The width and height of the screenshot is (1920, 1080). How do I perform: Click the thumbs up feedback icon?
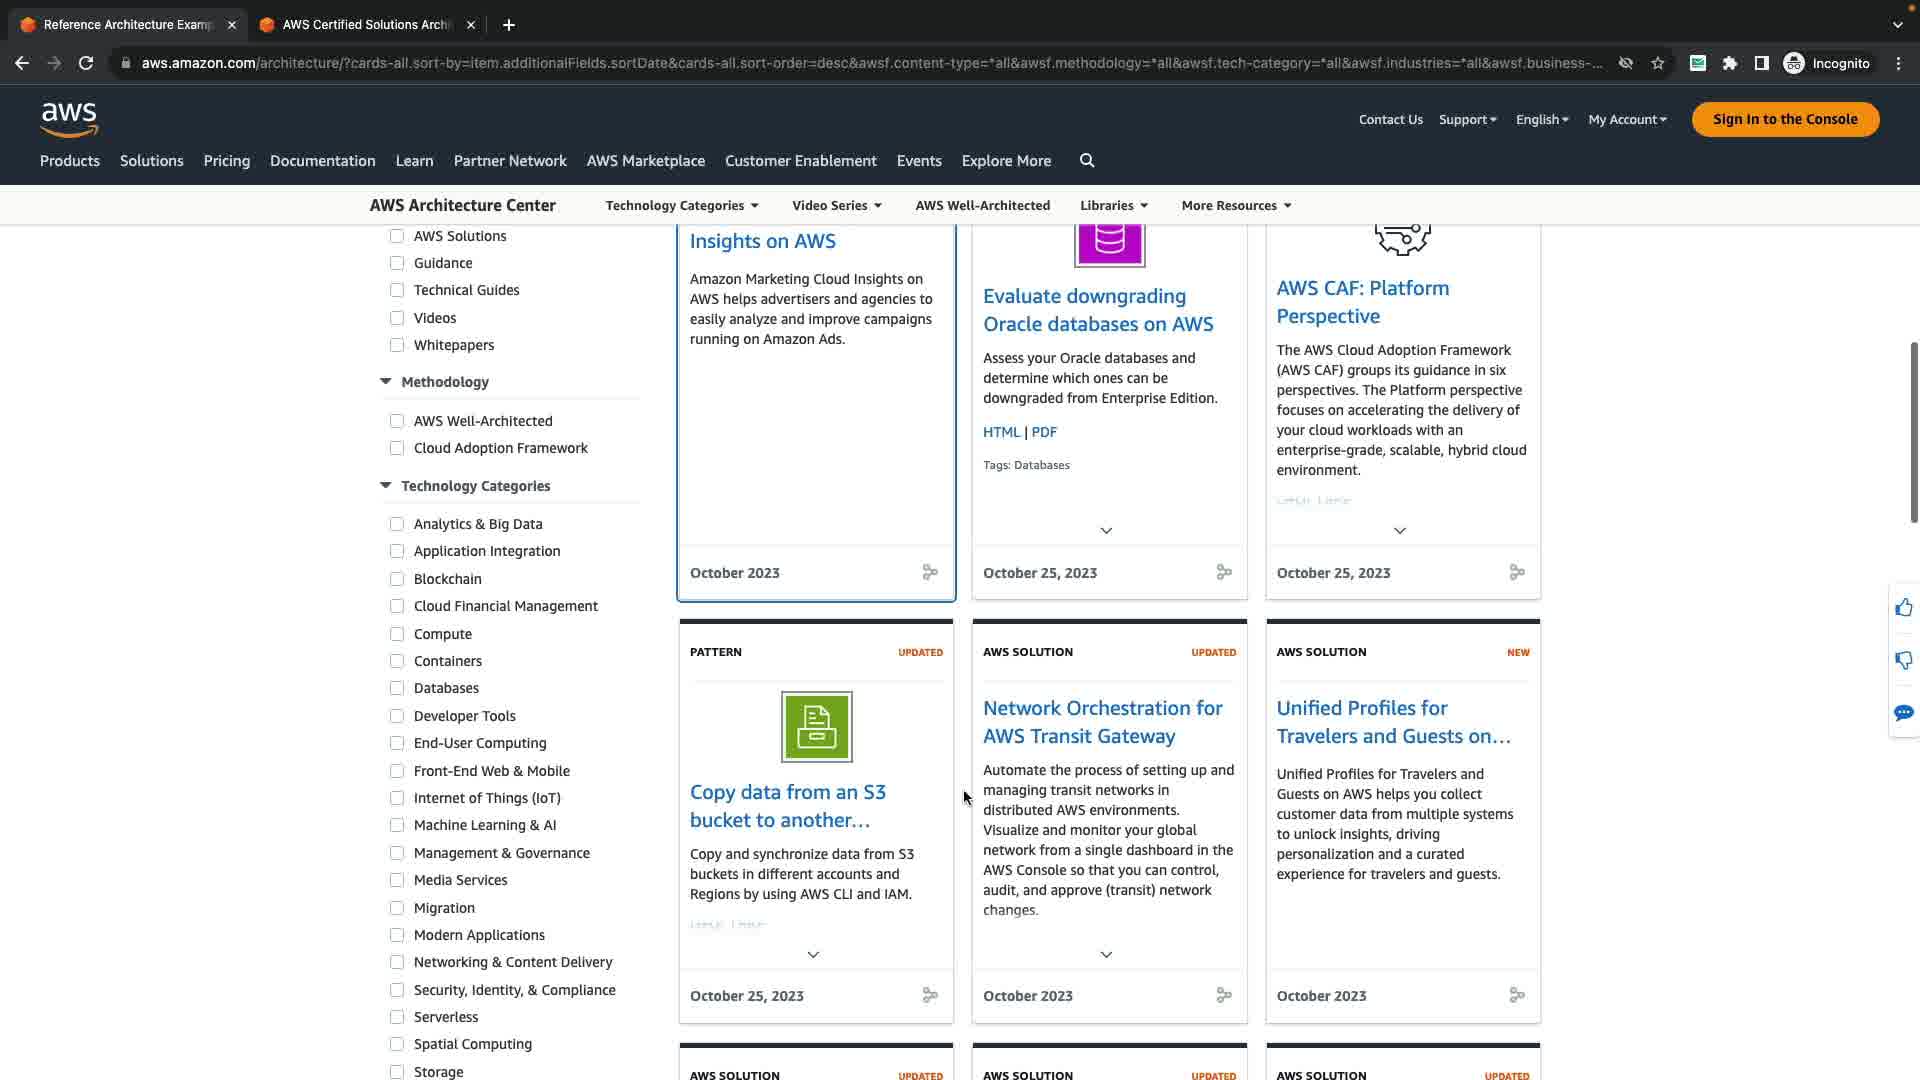pyautogui.click(x=1903, y=608)
